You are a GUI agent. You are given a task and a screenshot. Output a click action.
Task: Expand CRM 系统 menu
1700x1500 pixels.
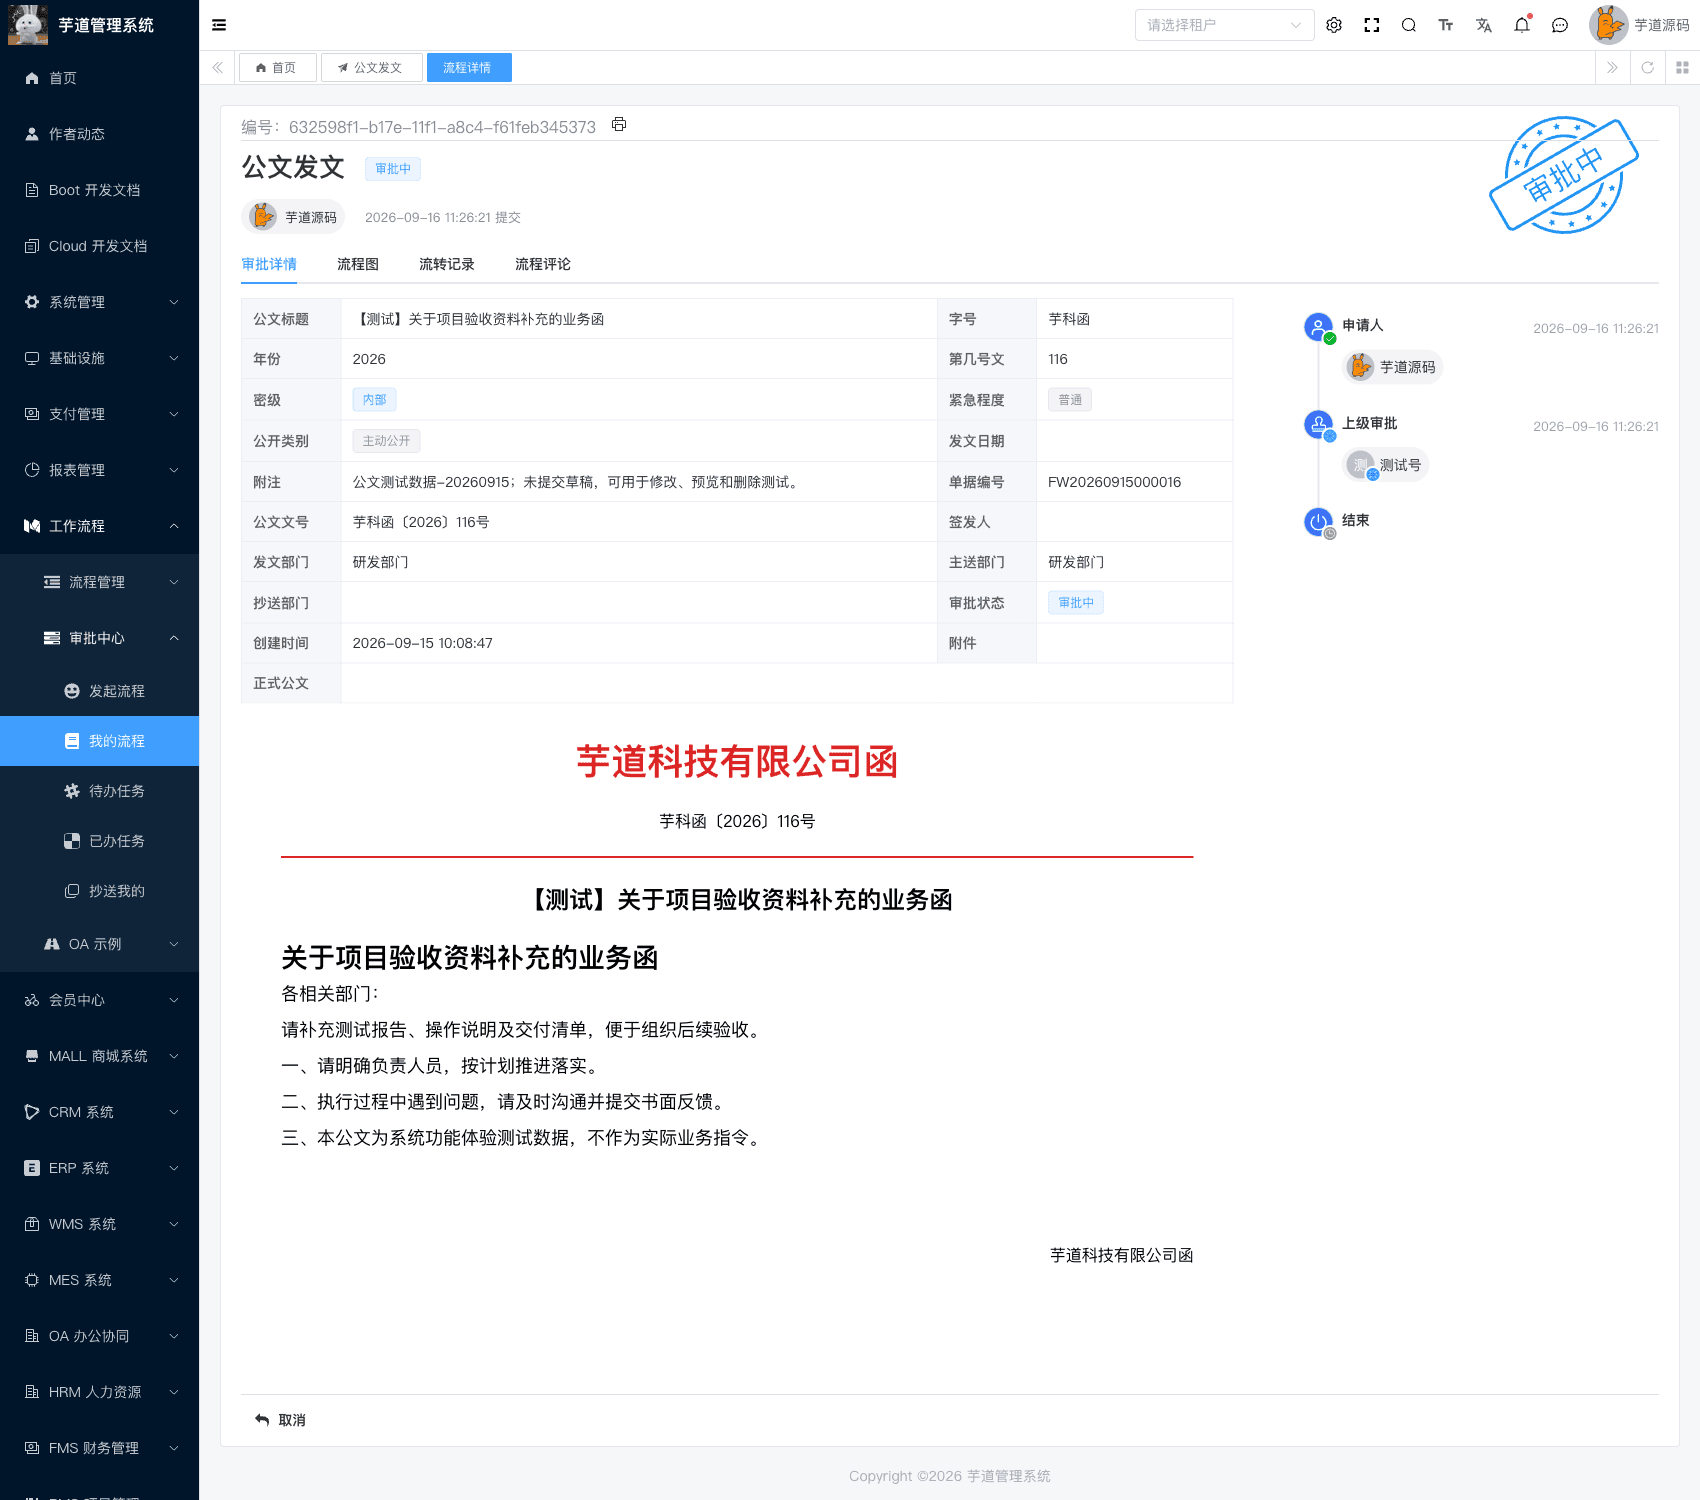pos(99,1112)
